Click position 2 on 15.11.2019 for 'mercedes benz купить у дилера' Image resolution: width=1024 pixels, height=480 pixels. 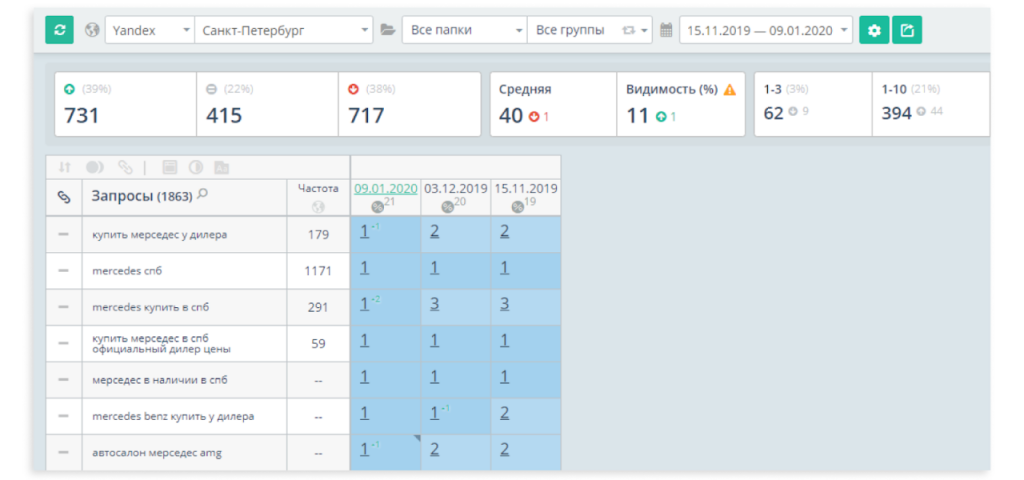(504, 413)
